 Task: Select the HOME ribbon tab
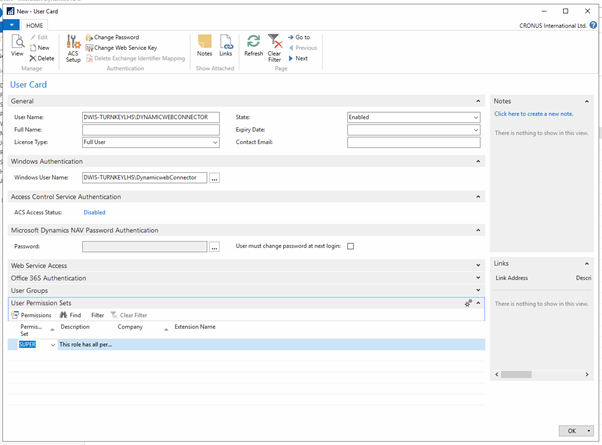pyautogui.click(x=35, y=25)
